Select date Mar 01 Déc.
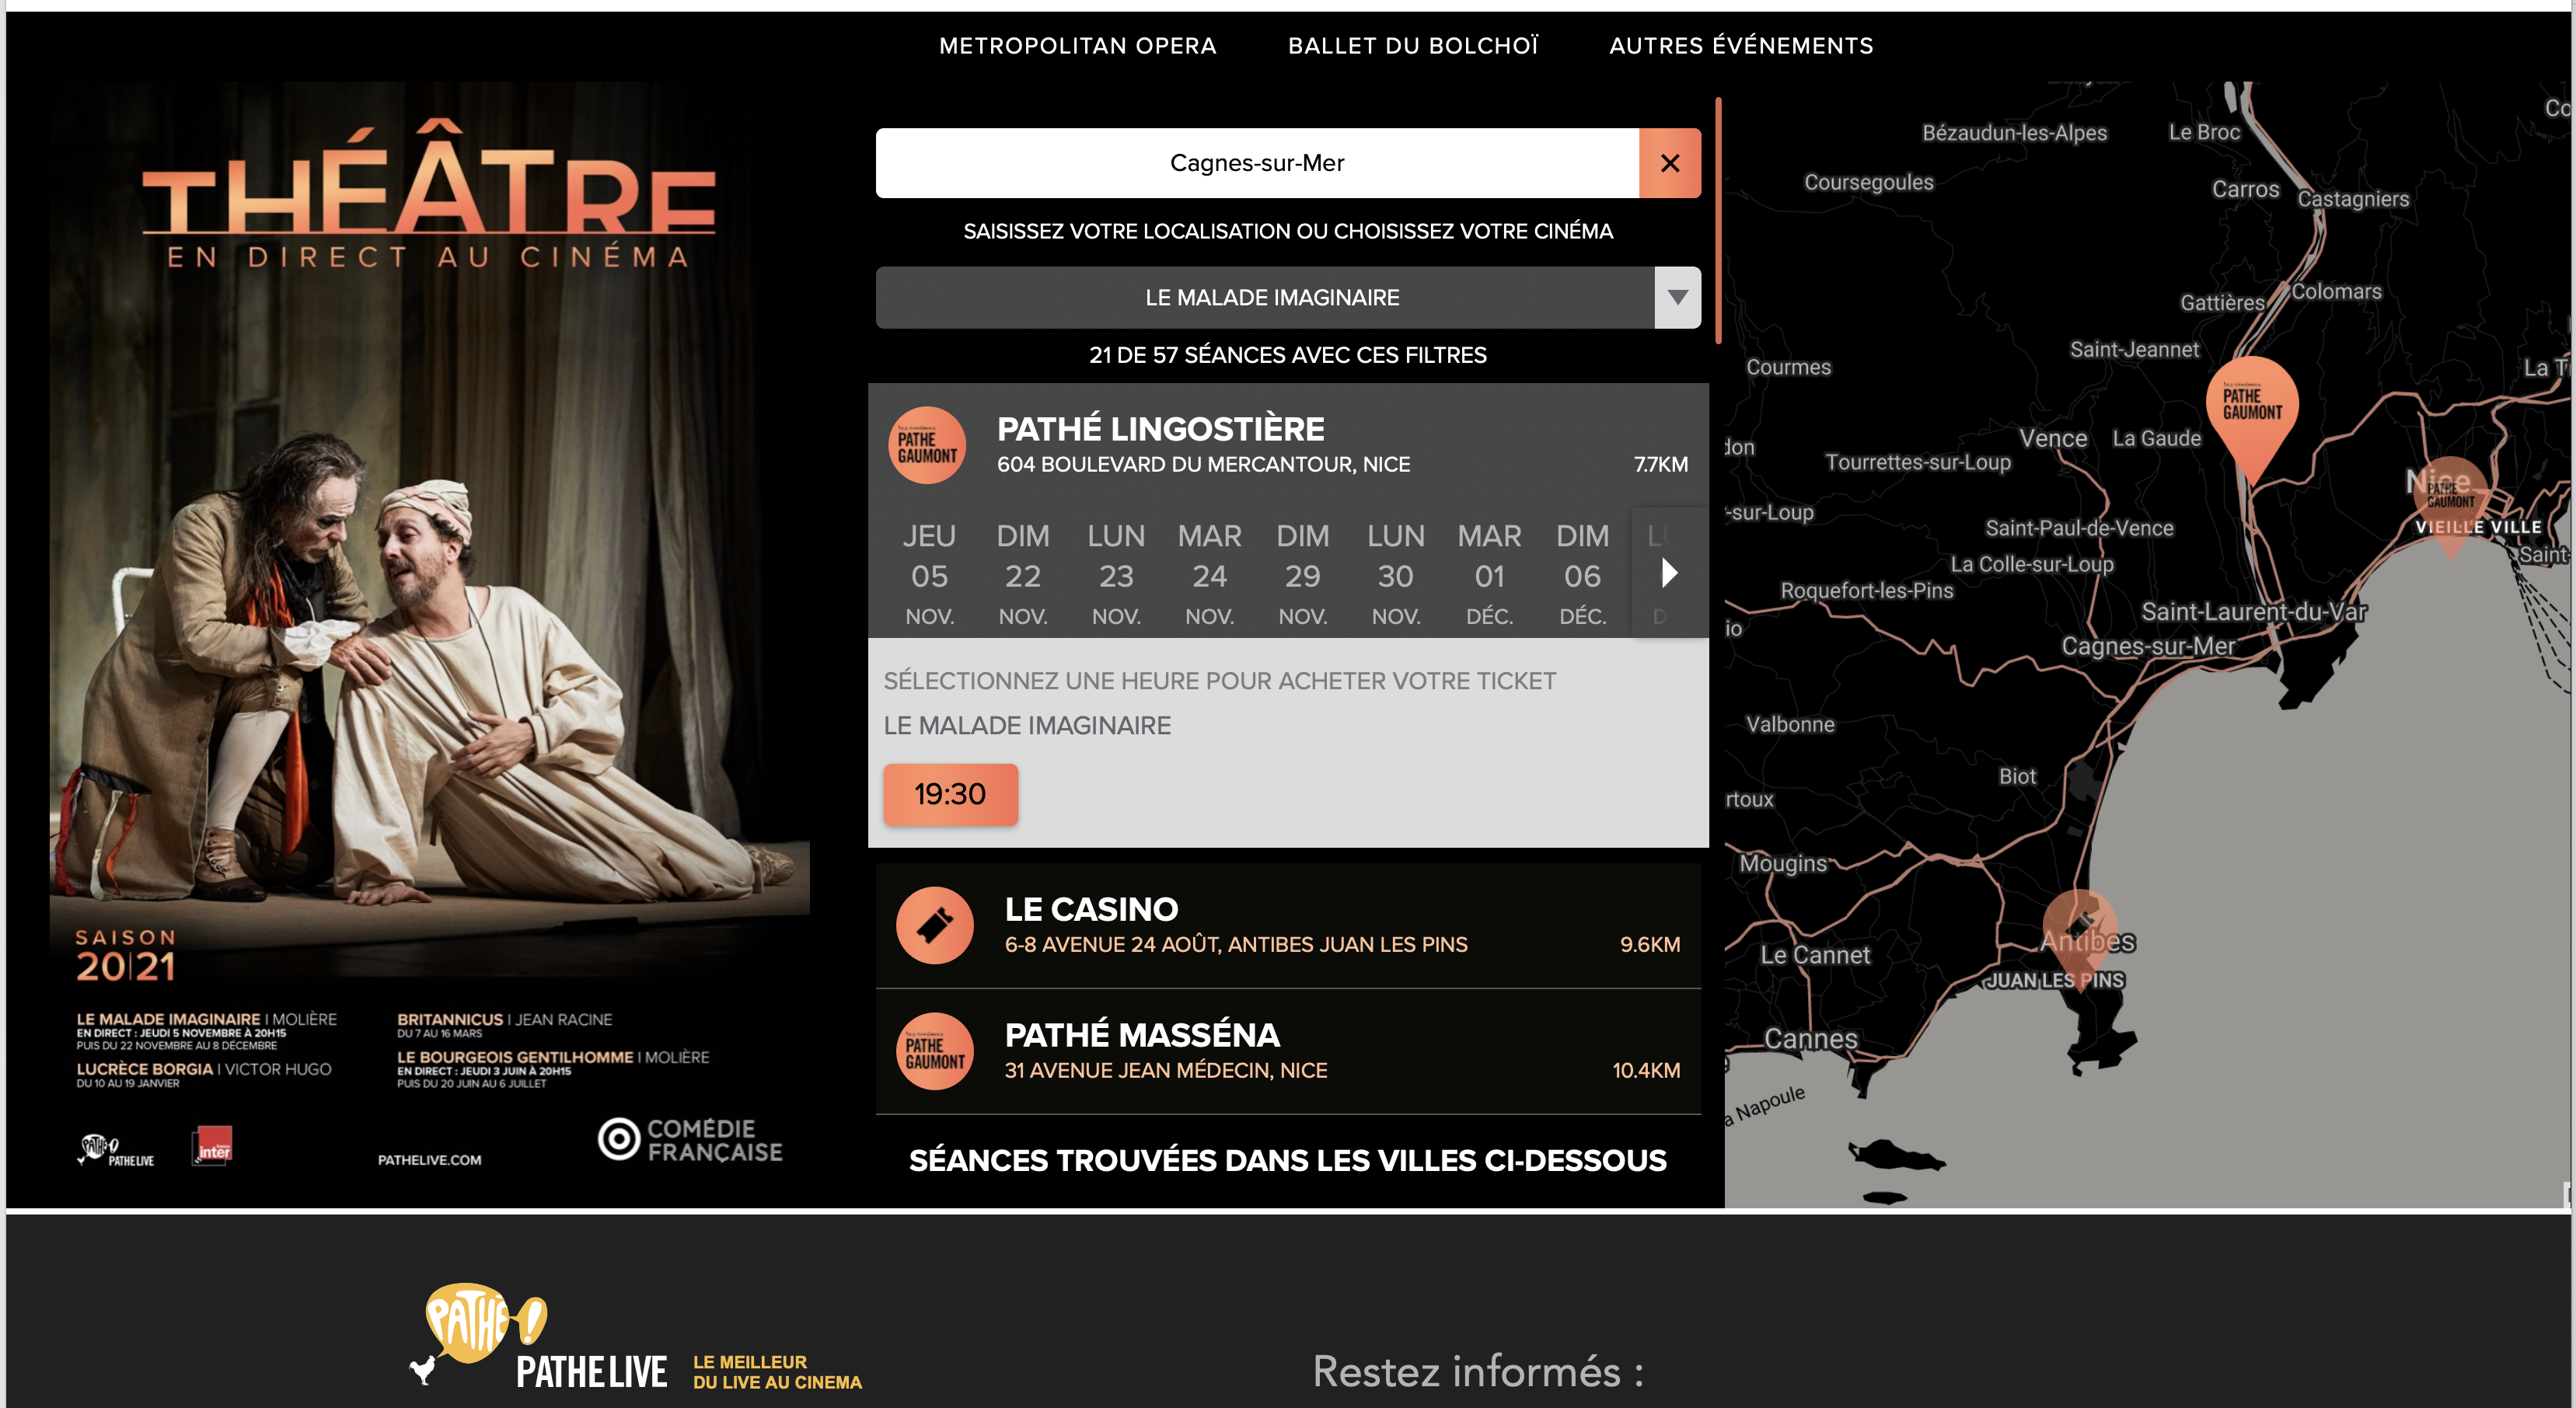This screenshot has height=1408, width=2576. pyautogui.click(x=1489, y=575)
